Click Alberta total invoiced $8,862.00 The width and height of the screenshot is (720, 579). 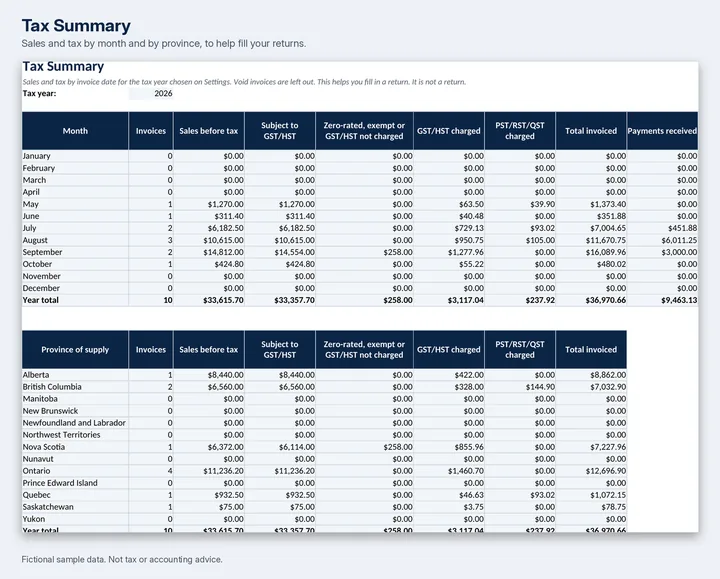pyautogui.click(x=608, y=375)
